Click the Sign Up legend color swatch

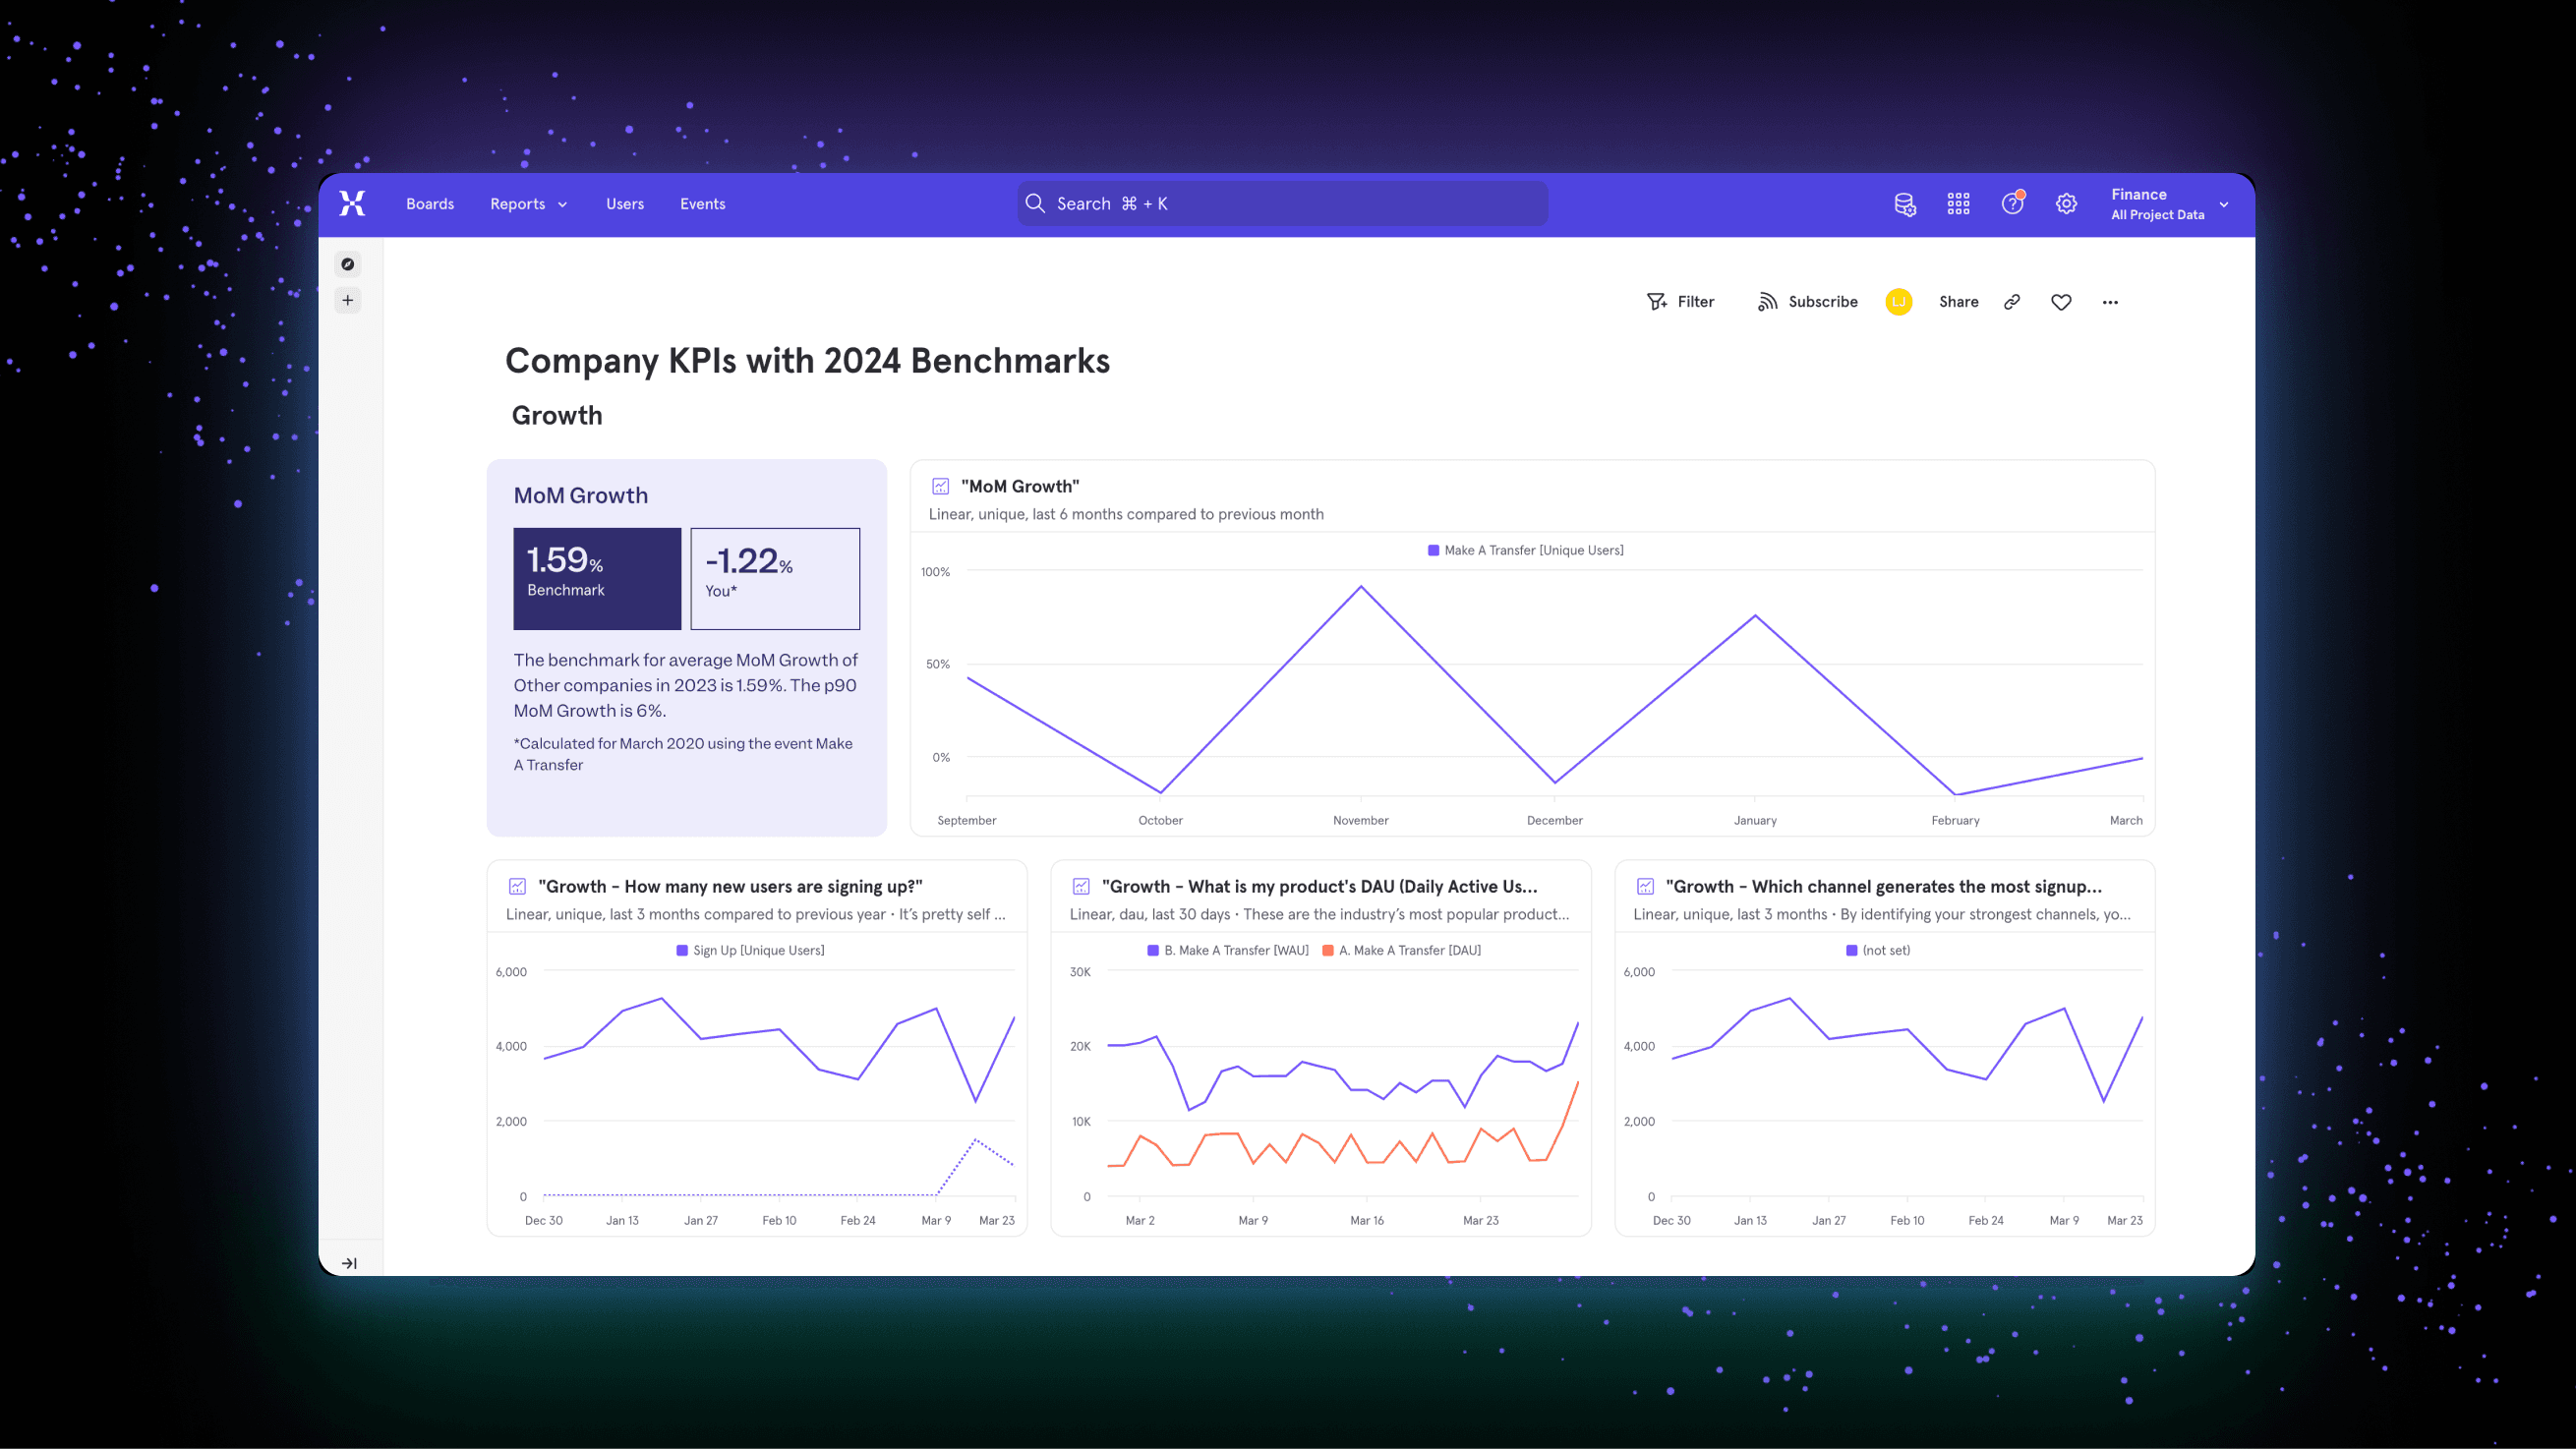(682, 950)
